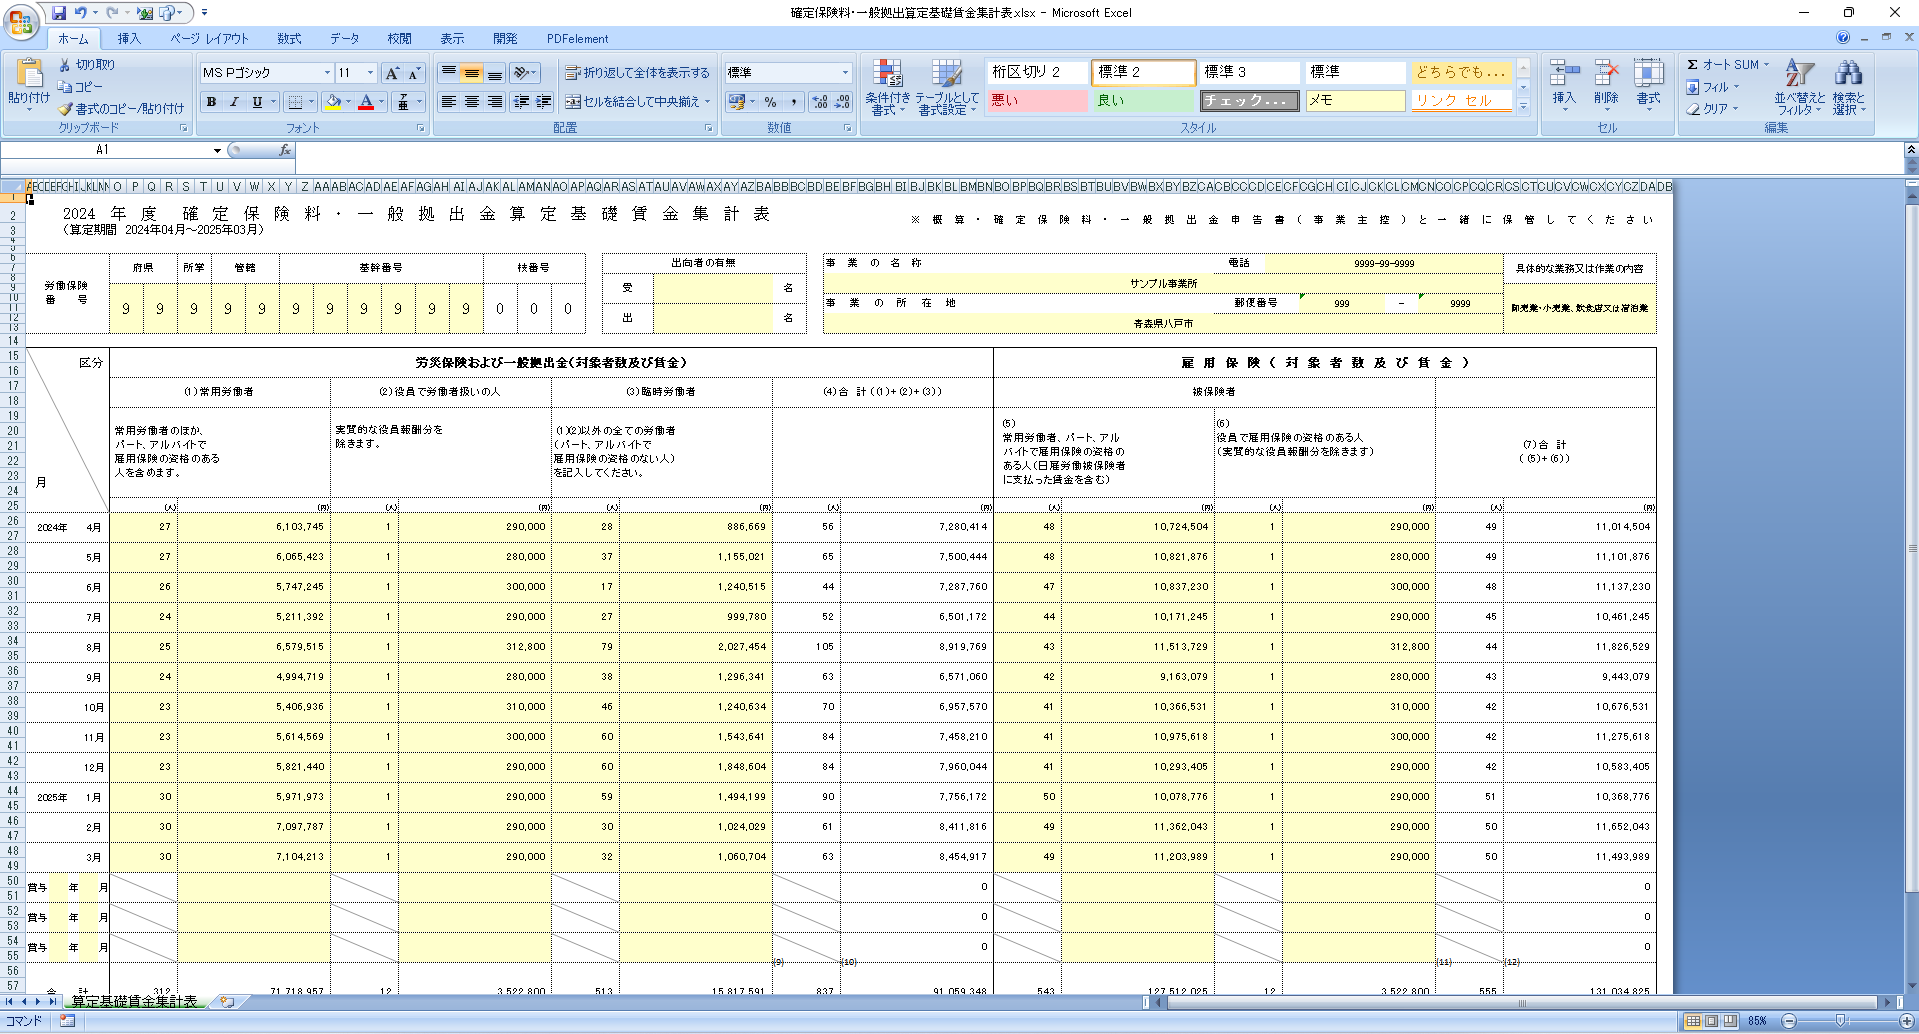The image size is (1919, 1034).
Task: Open the 書式 cell format menu
Action: coord(1648,85)
